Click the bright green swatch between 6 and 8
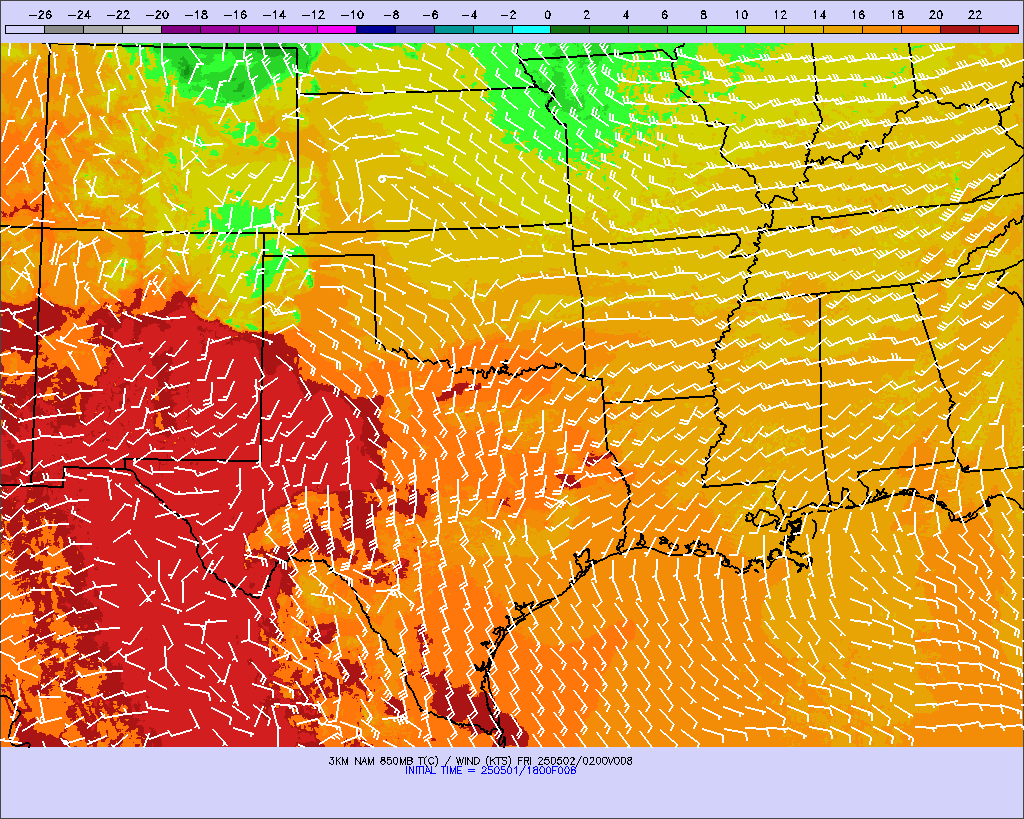The height and width of the screenshot is (819, 1024). point(688,29)
